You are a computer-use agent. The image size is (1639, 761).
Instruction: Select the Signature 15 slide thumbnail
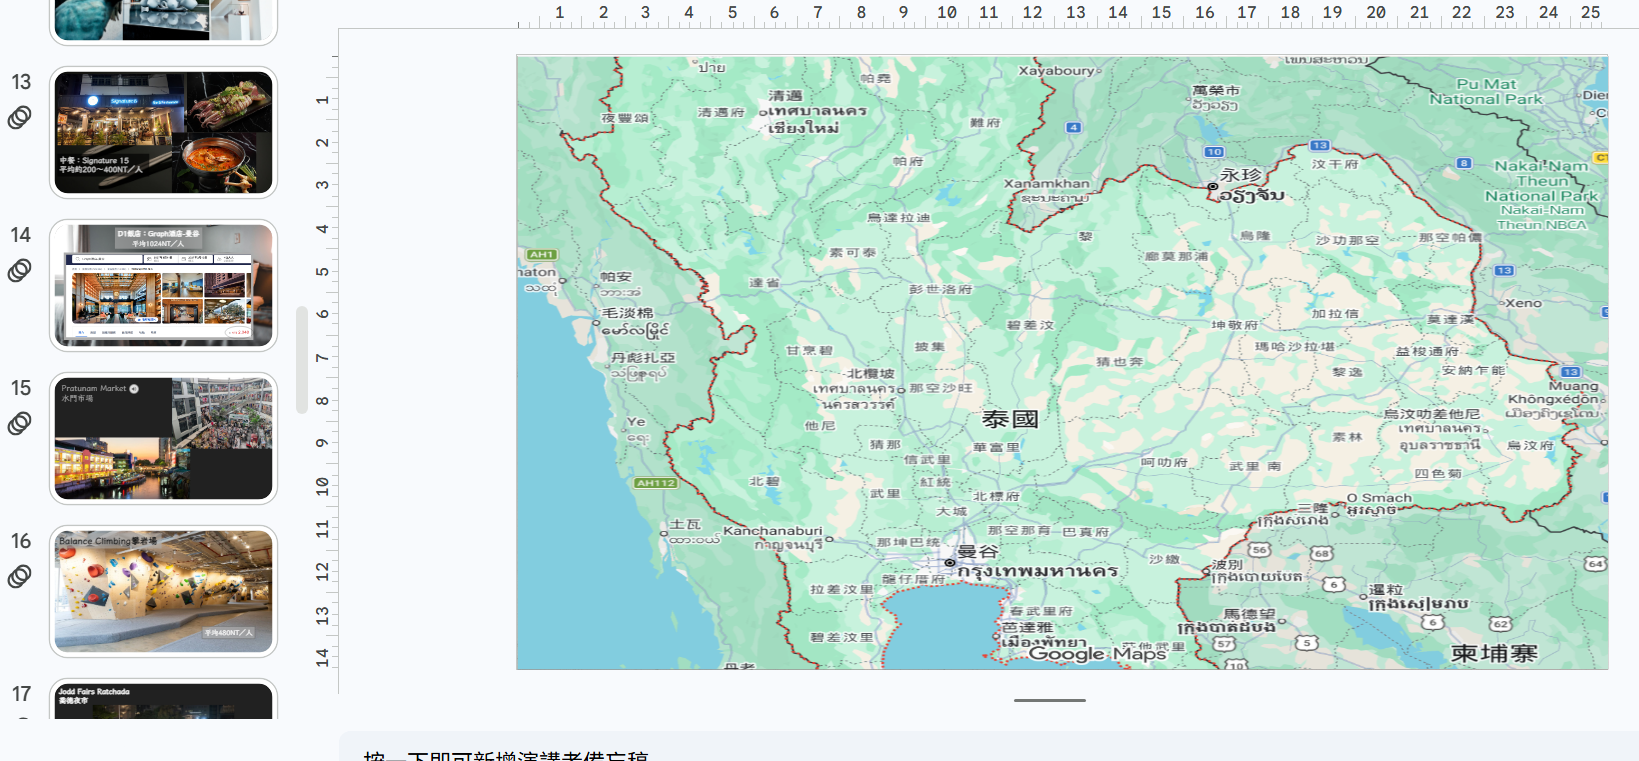(x=163, y=132)
